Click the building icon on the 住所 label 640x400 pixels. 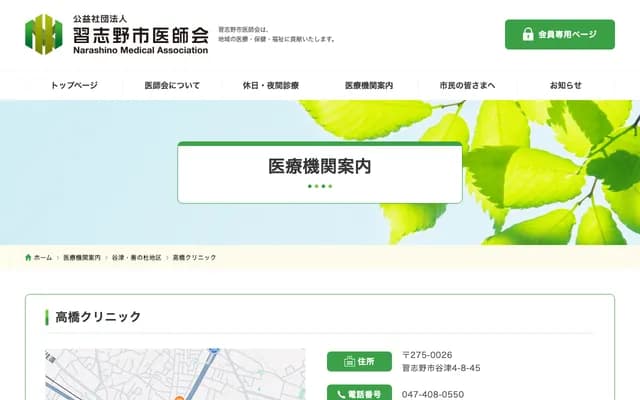click(347, 361)
